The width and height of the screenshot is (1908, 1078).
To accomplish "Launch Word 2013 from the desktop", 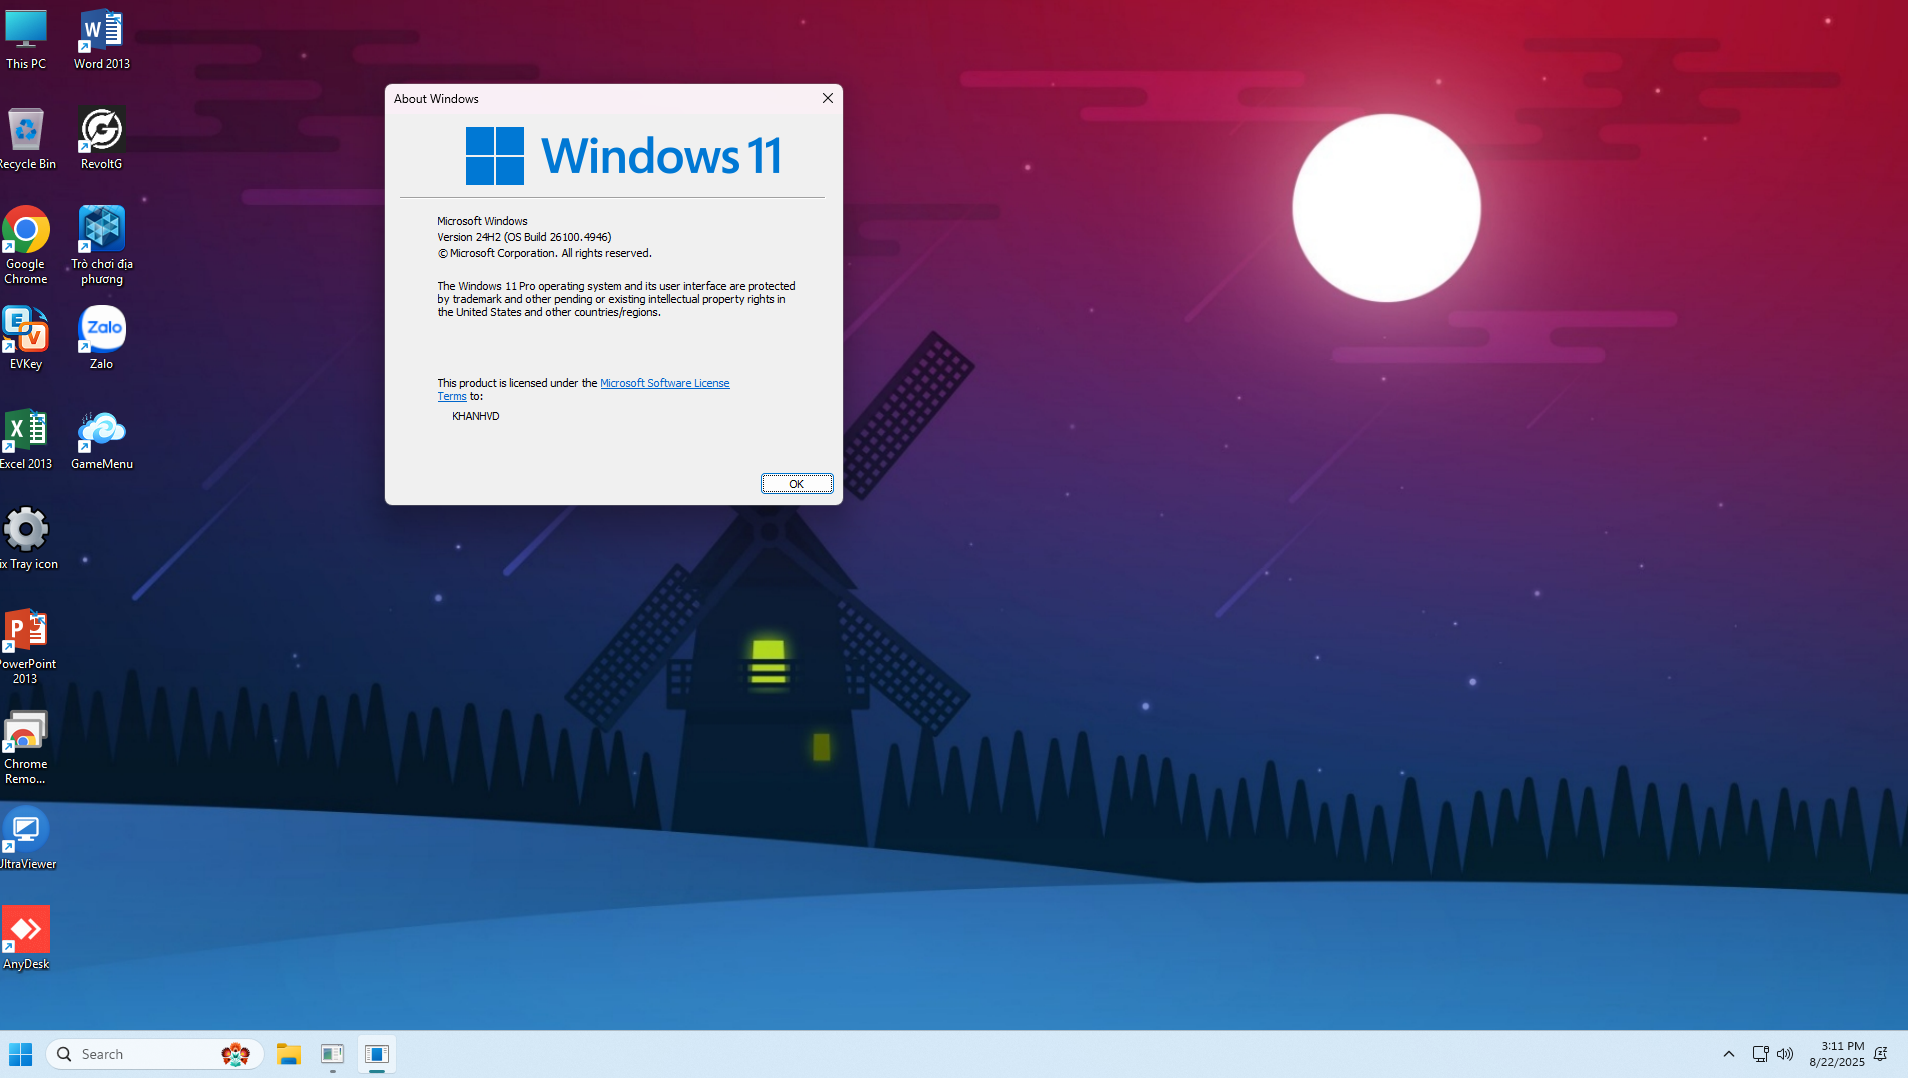I will pyautogui.click(x=101, y=39).
